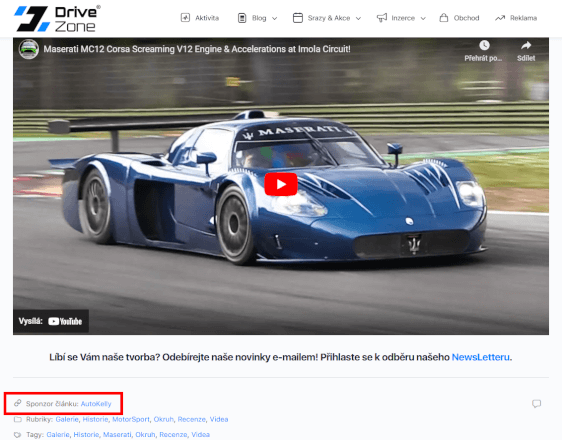The image size is (562, 440).
Task: Open the Okruh tag in Tagy
Action: [145, 435]
